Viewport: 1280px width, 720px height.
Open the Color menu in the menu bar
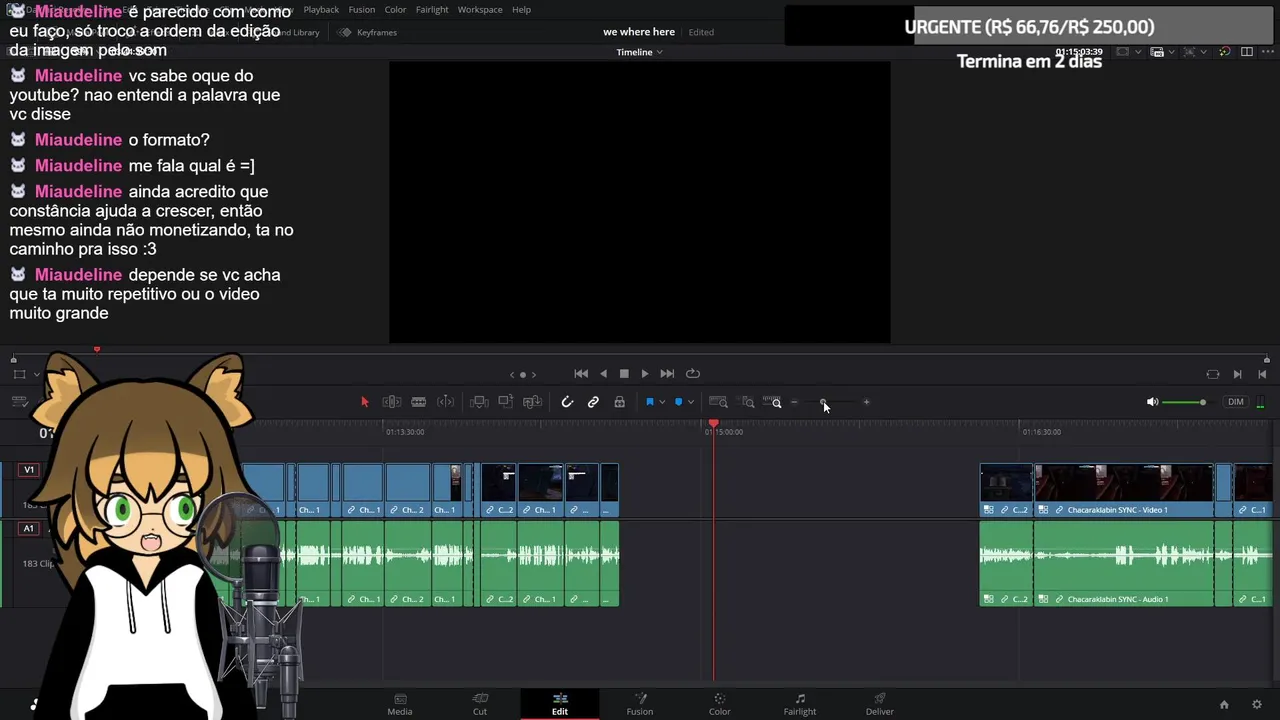(396, 9)
